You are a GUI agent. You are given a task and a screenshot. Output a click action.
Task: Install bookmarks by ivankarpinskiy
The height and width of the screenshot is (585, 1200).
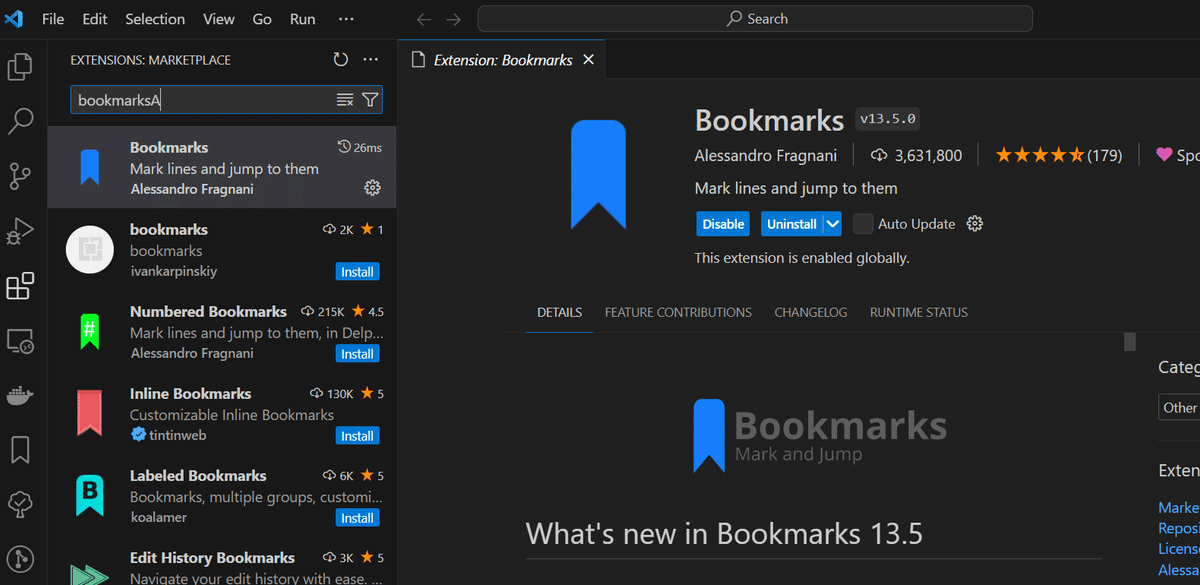[357, 272]
